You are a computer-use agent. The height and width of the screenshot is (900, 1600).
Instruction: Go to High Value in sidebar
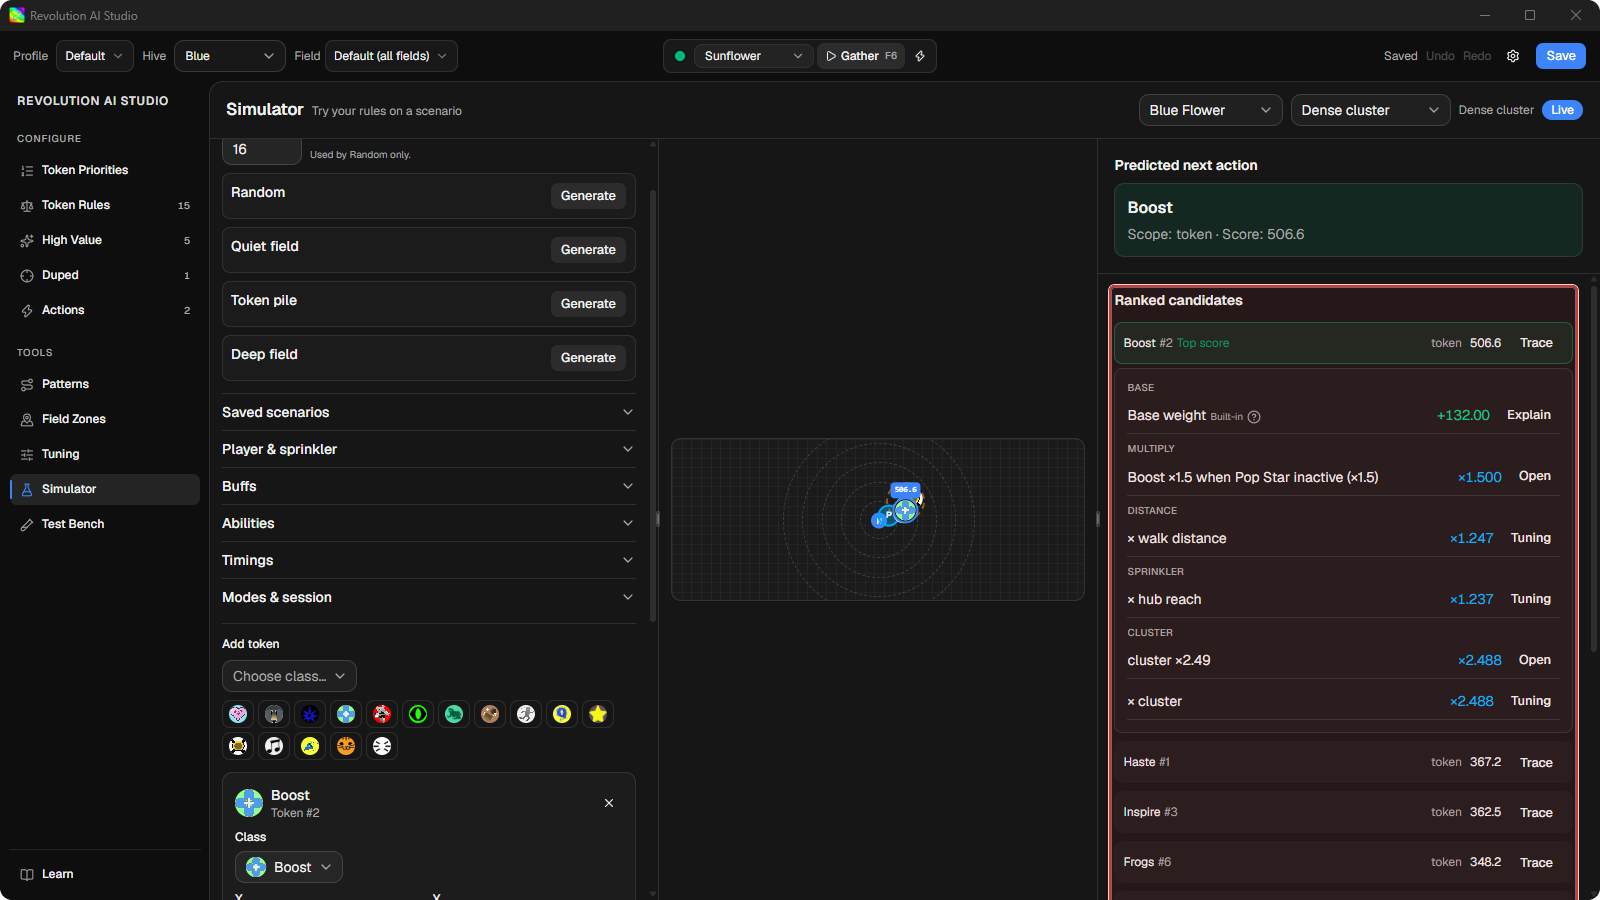[105, 240]
